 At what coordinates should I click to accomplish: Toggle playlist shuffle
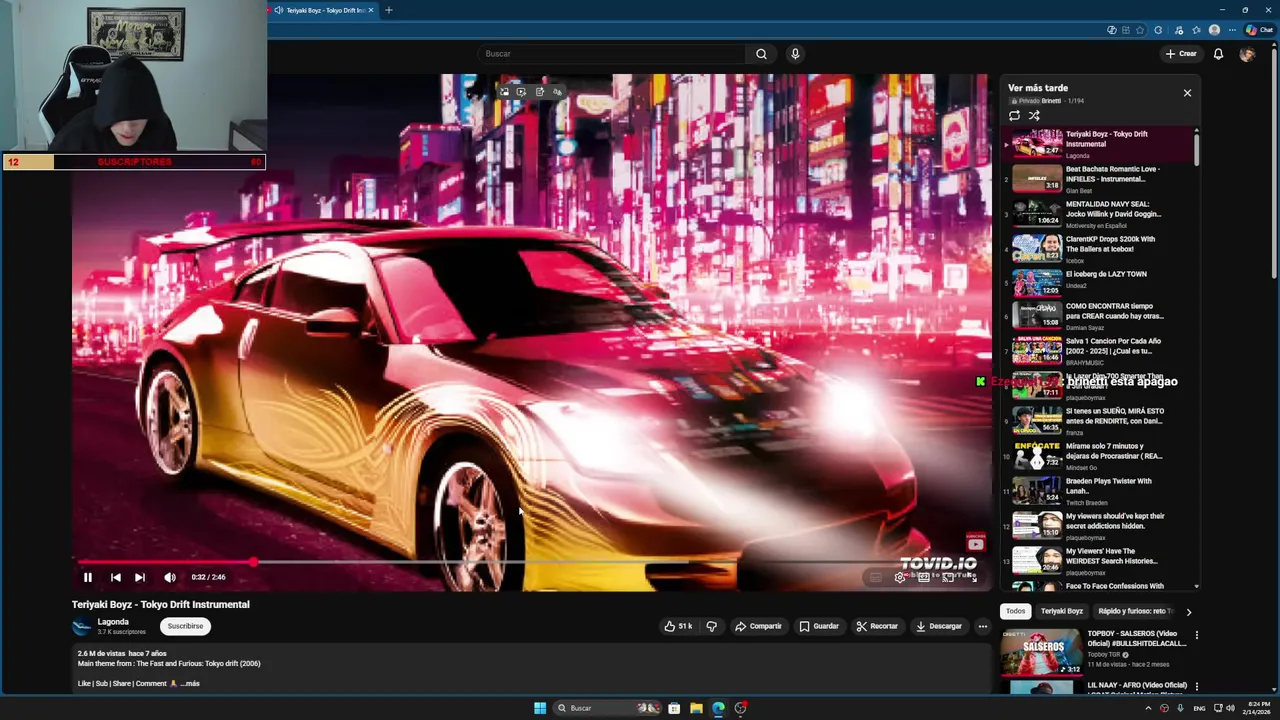(1034, 116)
